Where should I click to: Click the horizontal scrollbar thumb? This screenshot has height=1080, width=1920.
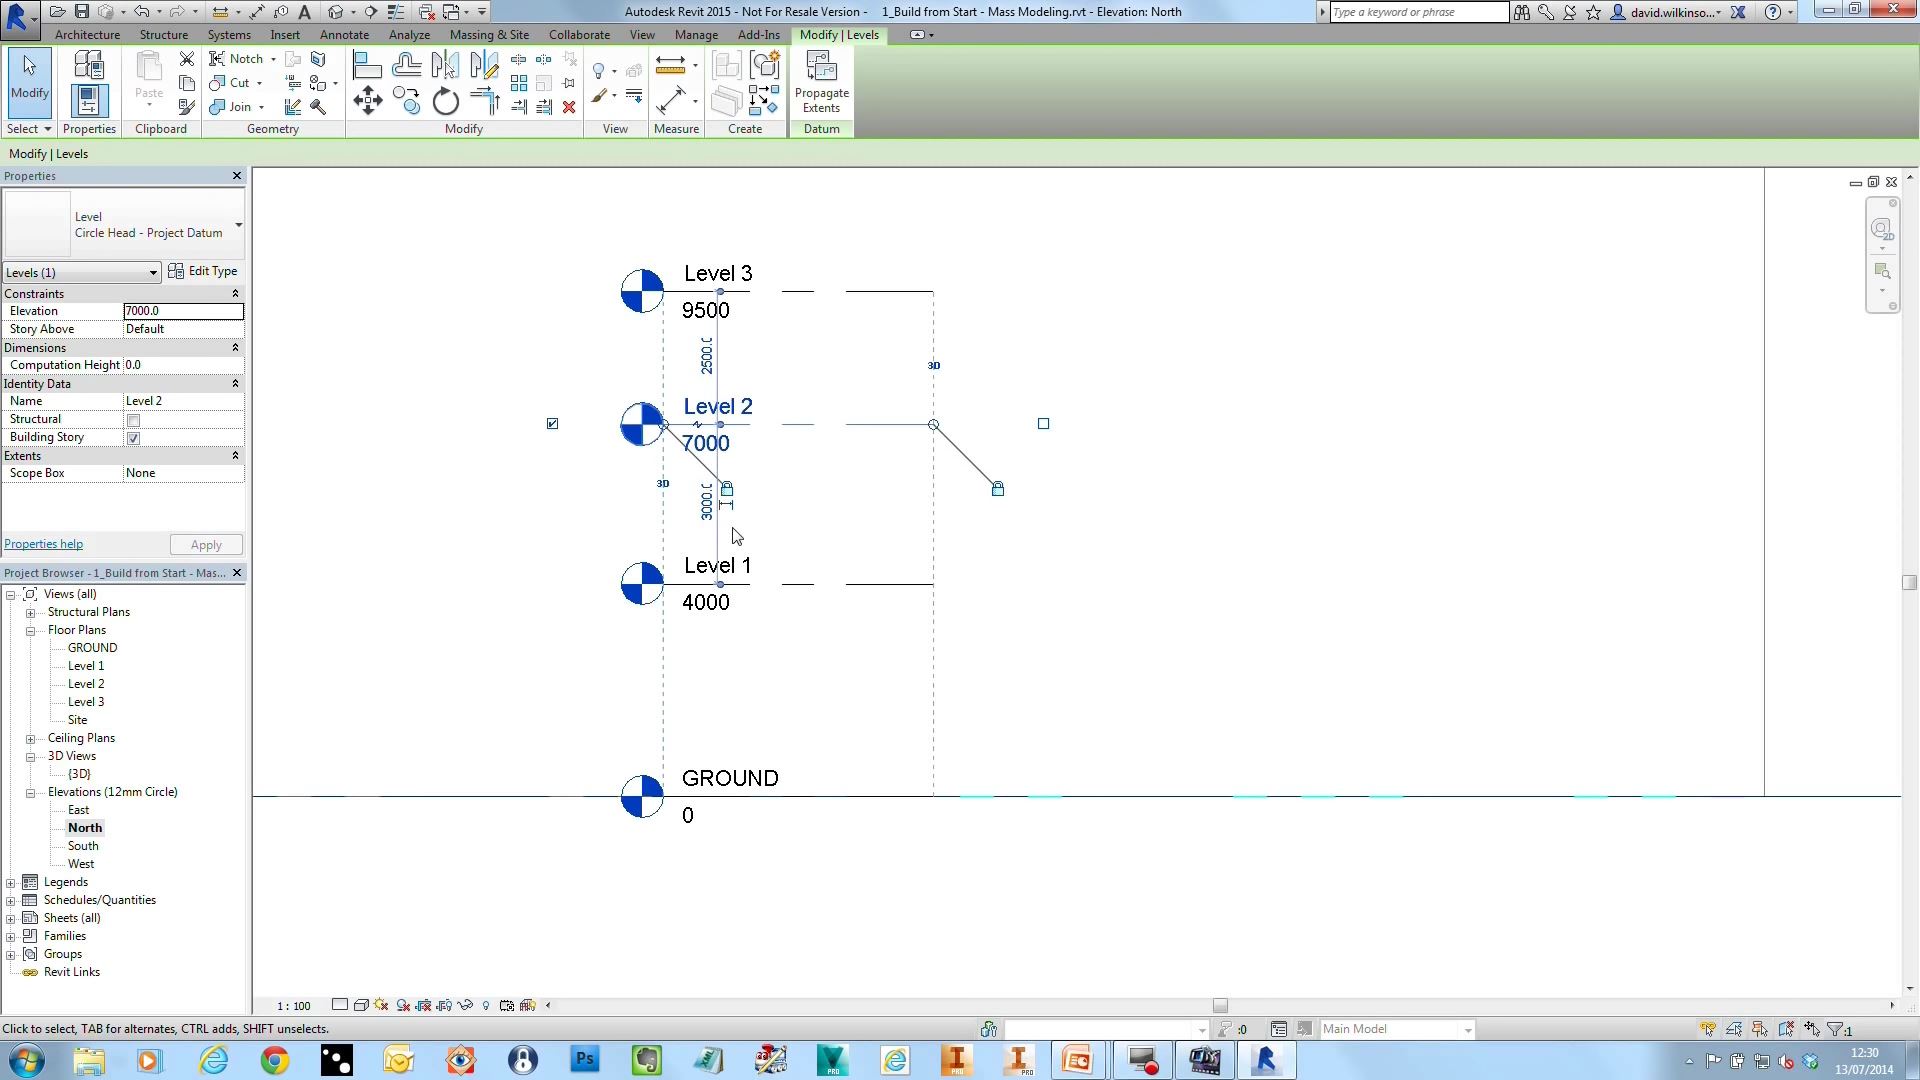[x=1220, y=1006]
